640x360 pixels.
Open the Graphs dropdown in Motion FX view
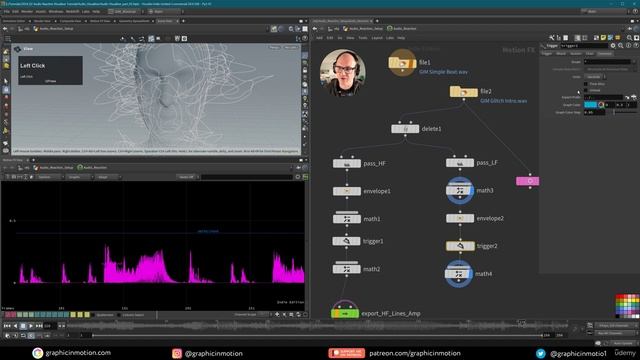(x=80, y=177)
